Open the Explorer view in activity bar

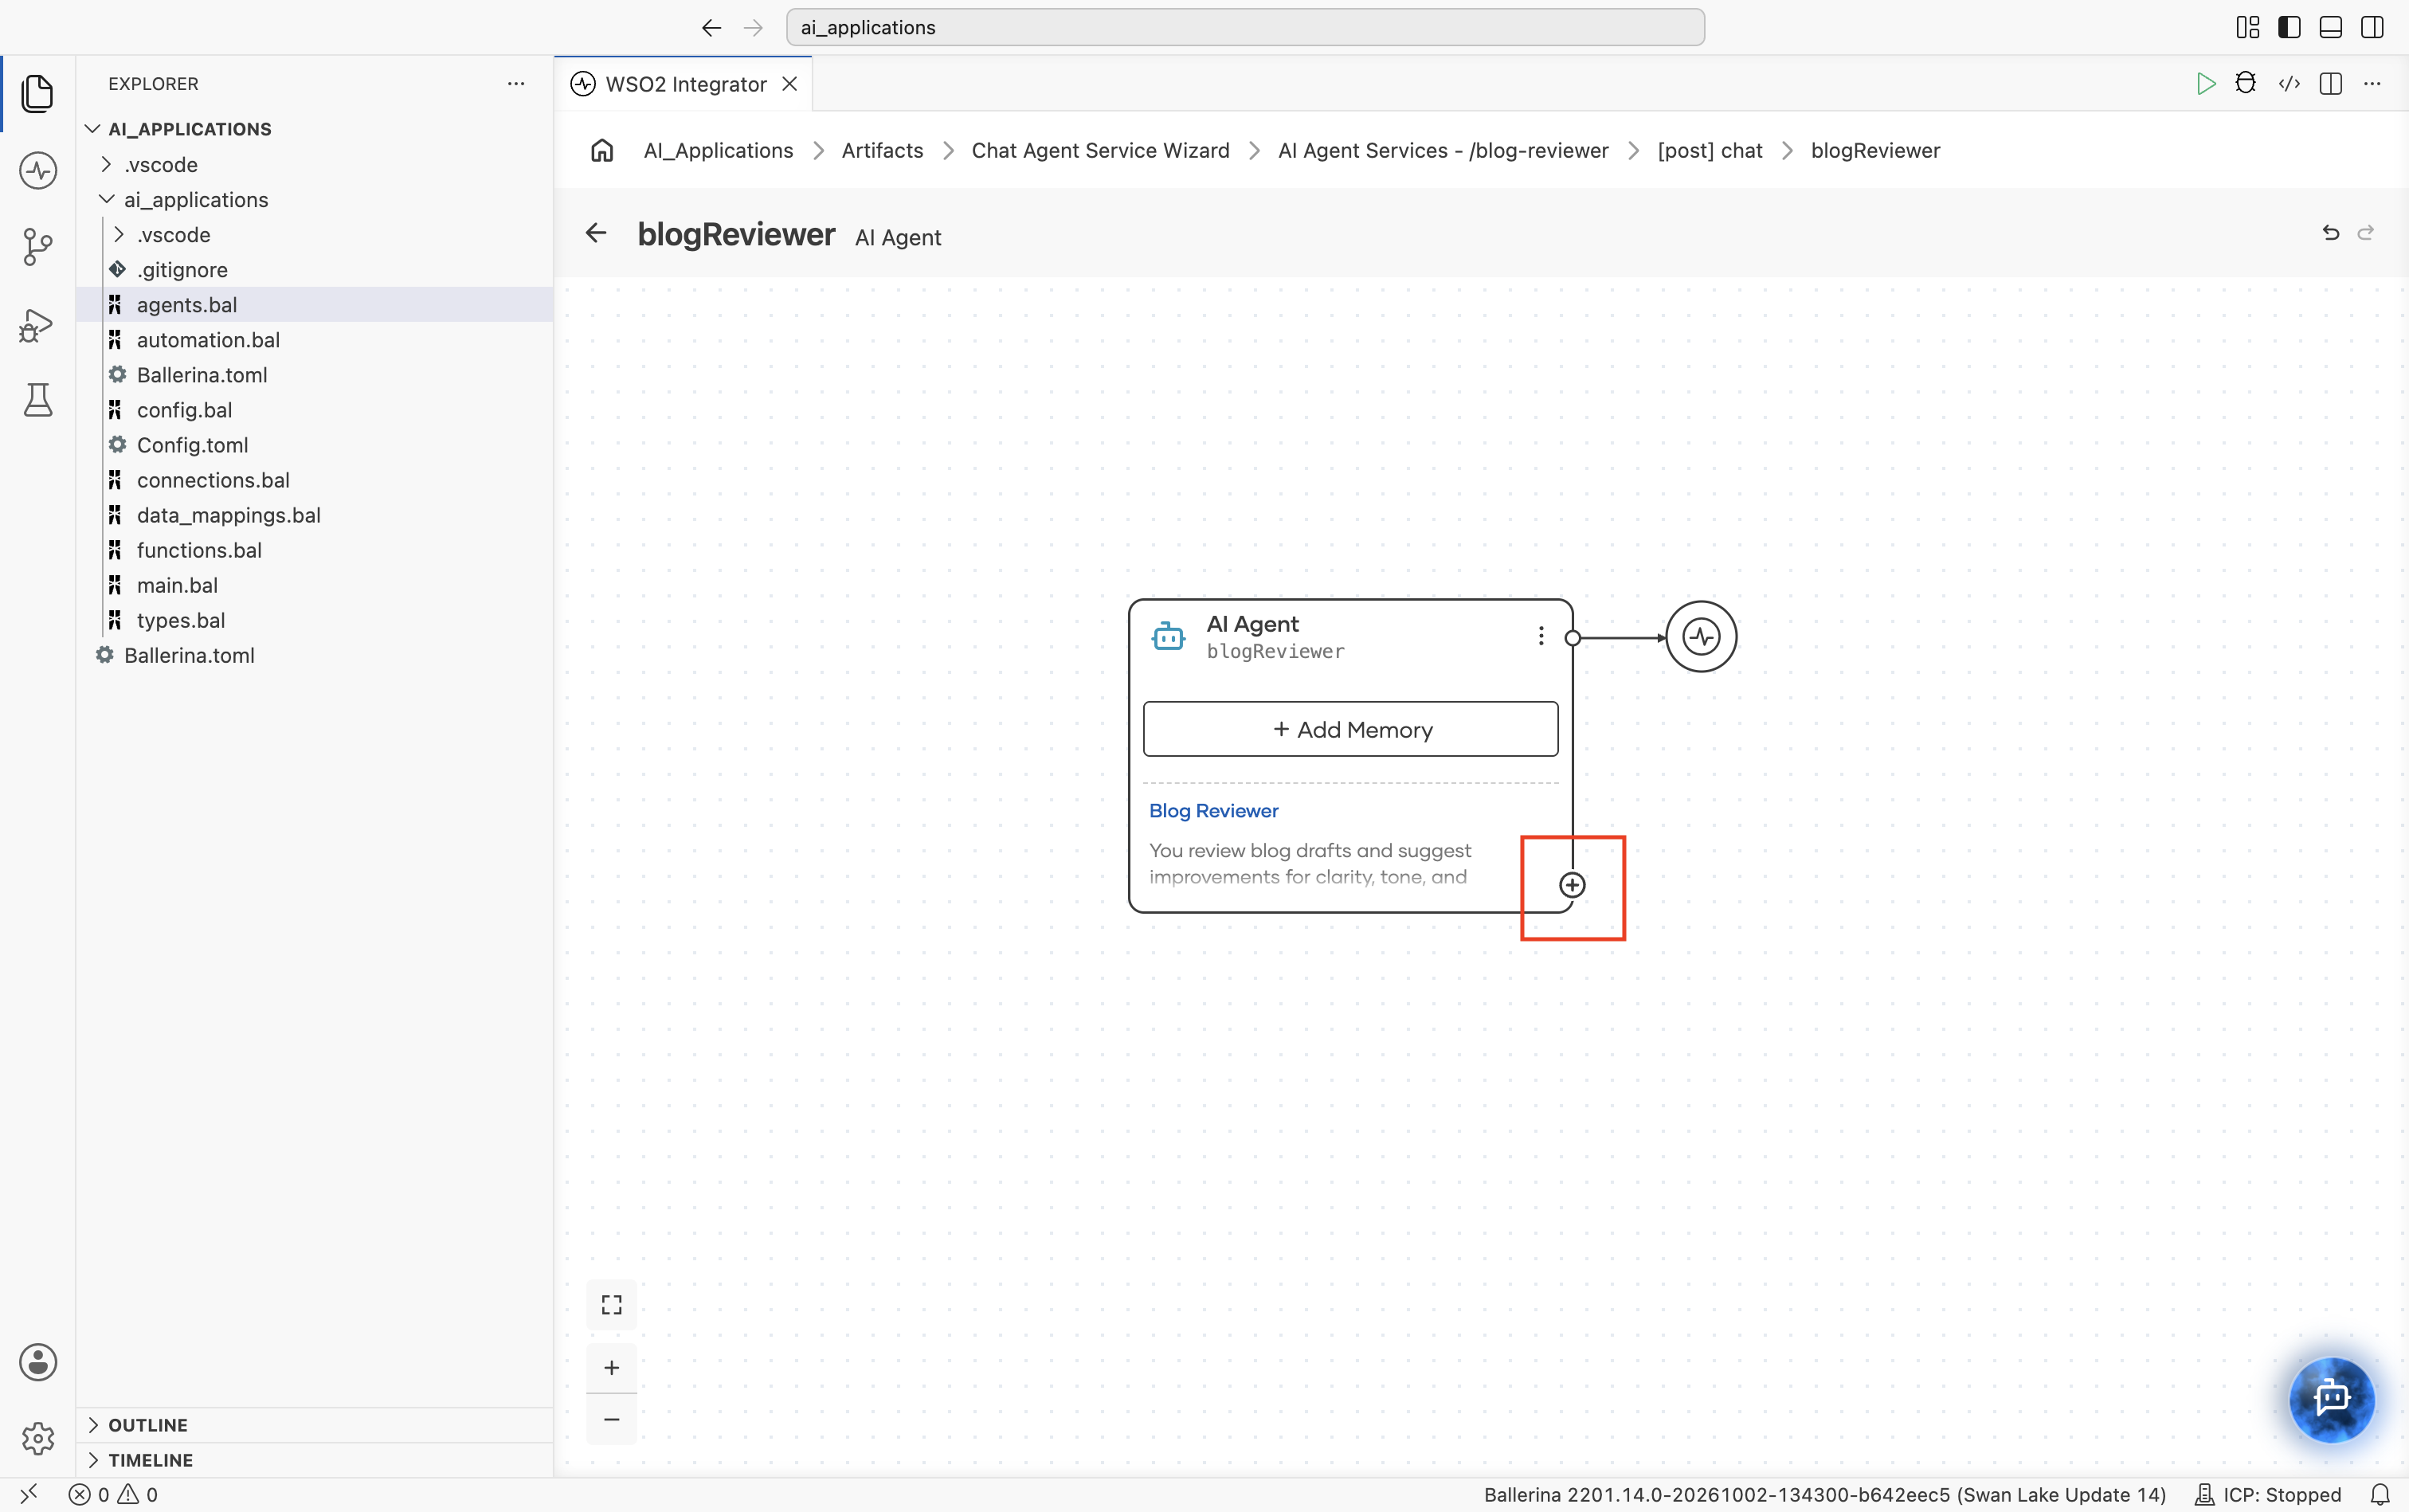(x=37, y=93)
